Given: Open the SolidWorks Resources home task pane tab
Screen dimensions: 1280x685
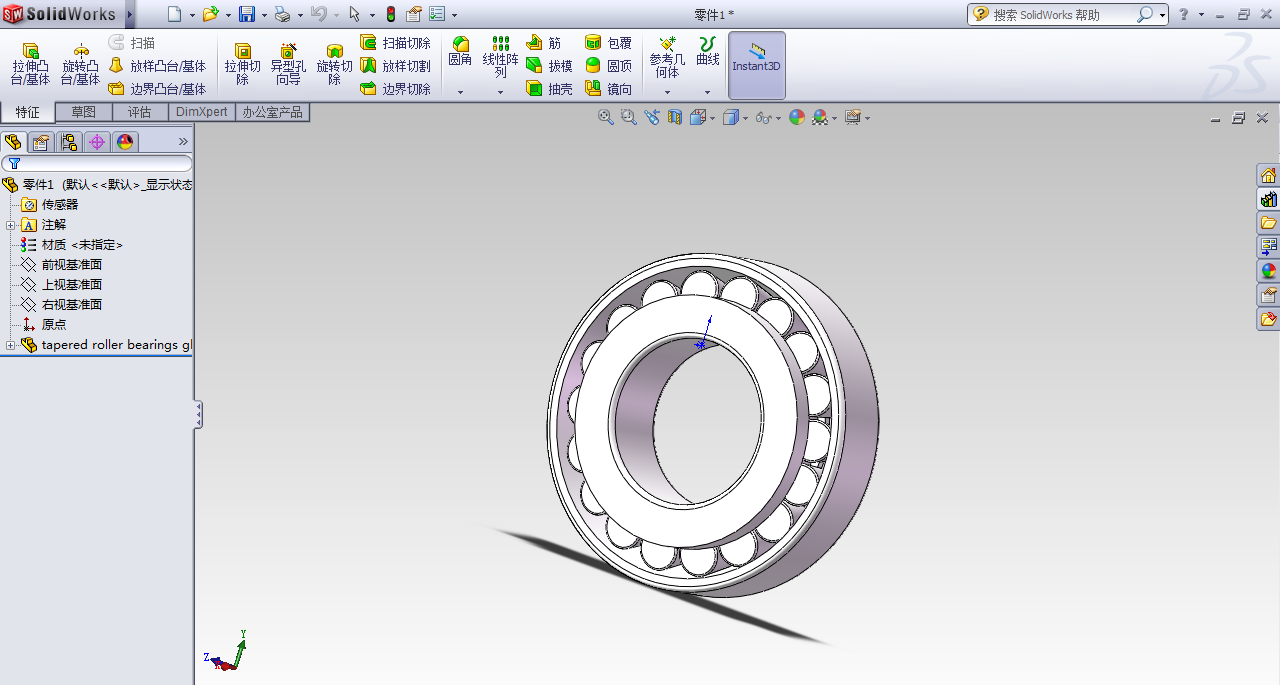Looking at the screenshot, I should tap(1268, 176).
